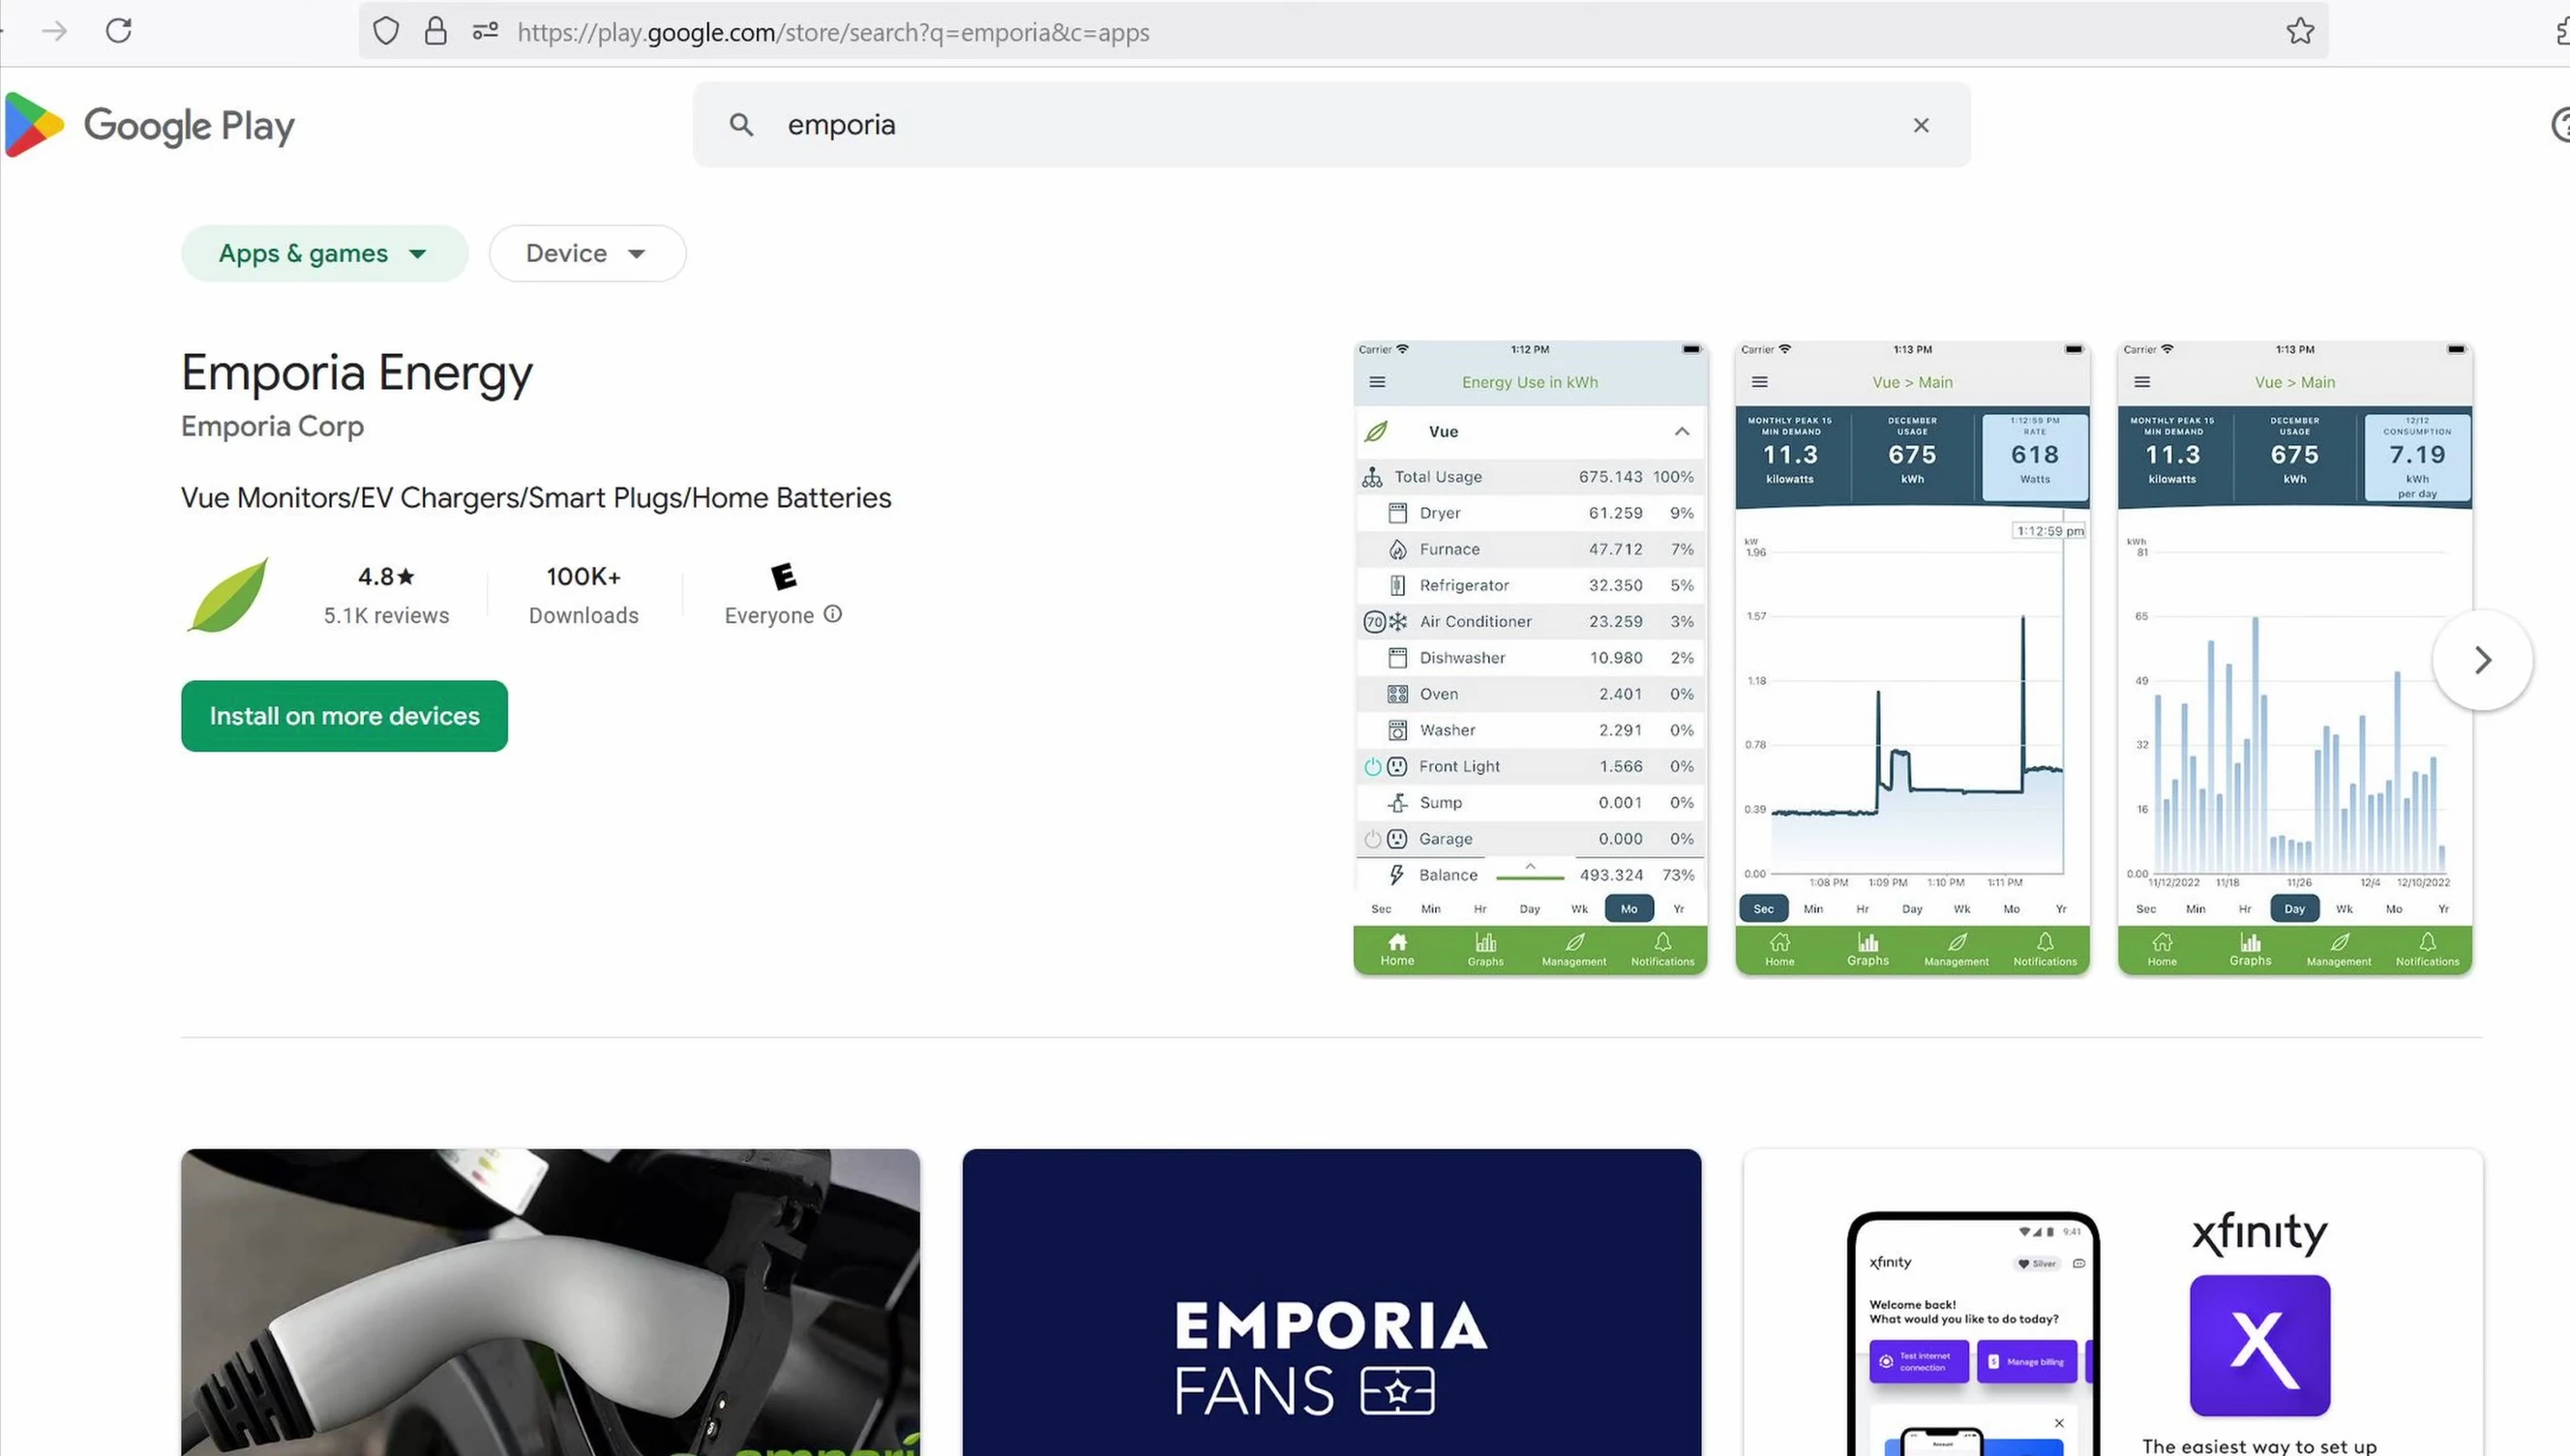
Task: Reload the page with the refresh icon
Action: [x=119, y=31]
